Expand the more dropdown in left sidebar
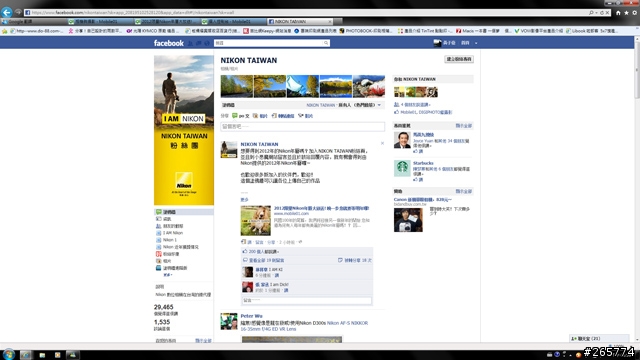 click(167, 275)
